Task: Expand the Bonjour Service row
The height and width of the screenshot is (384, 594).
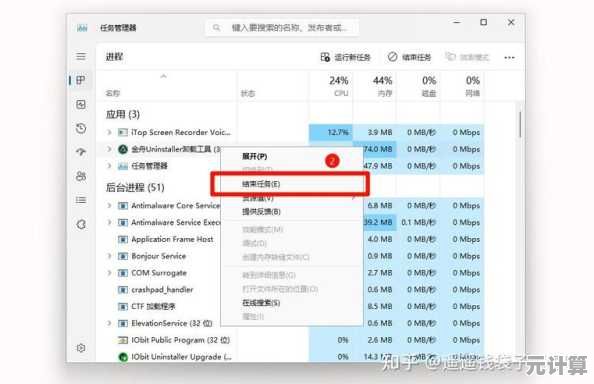Action: 109,256
